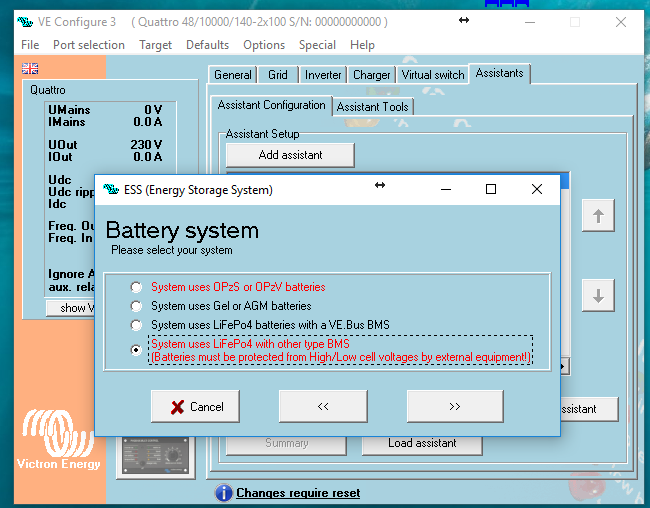Click the UOut 230 V reading
The height and width of the screenshot is (508, 650).
point(105,145)
